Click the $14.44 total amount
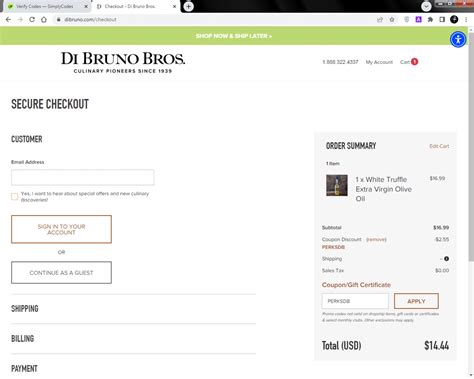This screenshot has height=379, width=474. [436, 346]
